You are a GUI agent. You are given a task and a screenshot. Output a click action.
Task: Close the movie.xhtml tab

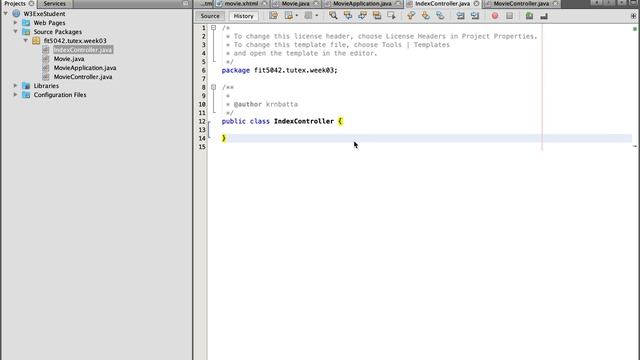(x=264, y=3)
